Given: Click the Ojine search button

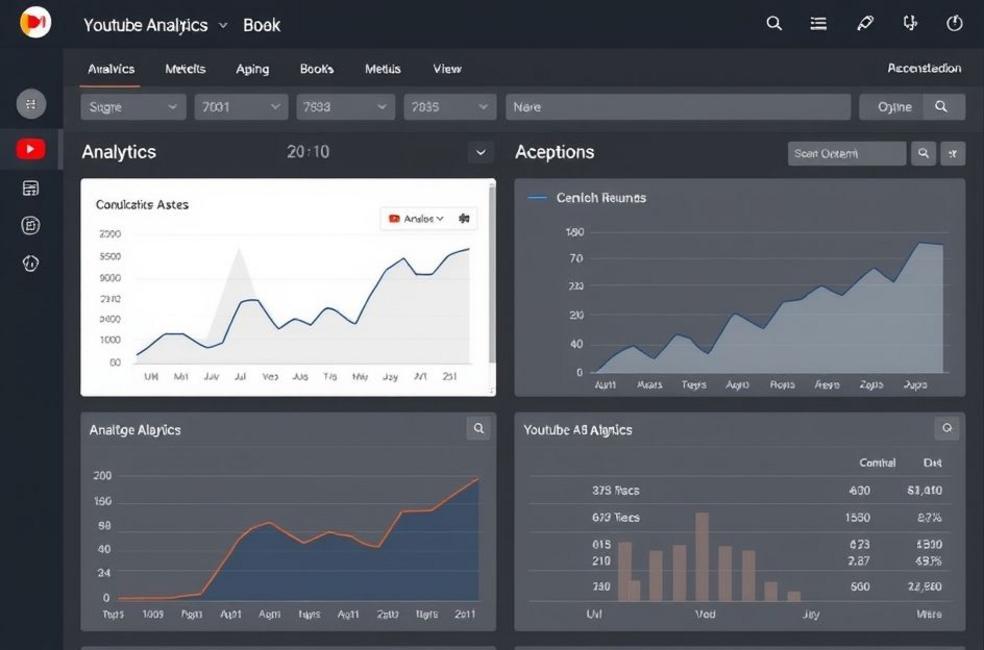Looking at the screenshot, I should [x=911, y=107].
